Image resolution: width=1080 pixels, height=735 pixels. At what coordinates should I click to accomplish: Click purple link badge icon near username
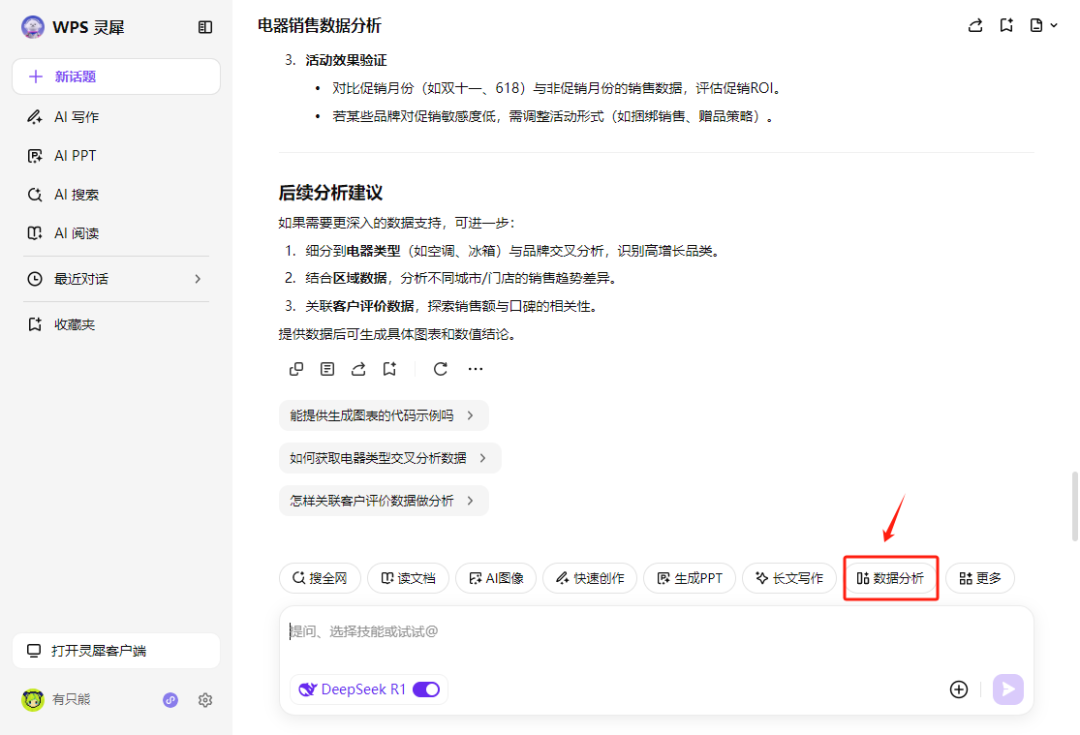pyautogui.click(x=170, y=700)
